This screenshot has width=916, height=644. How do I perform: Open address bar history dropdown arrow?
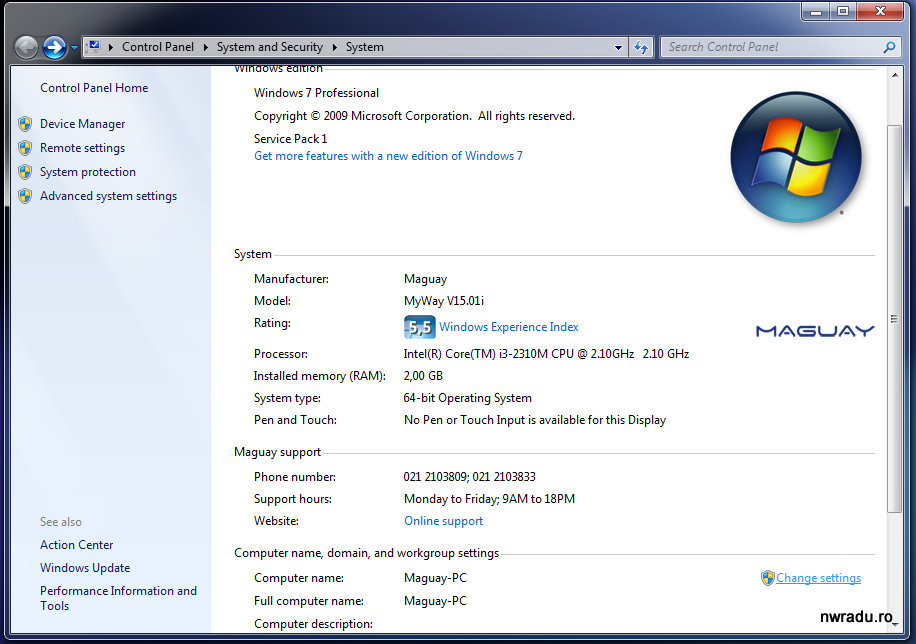pos(618,47)
